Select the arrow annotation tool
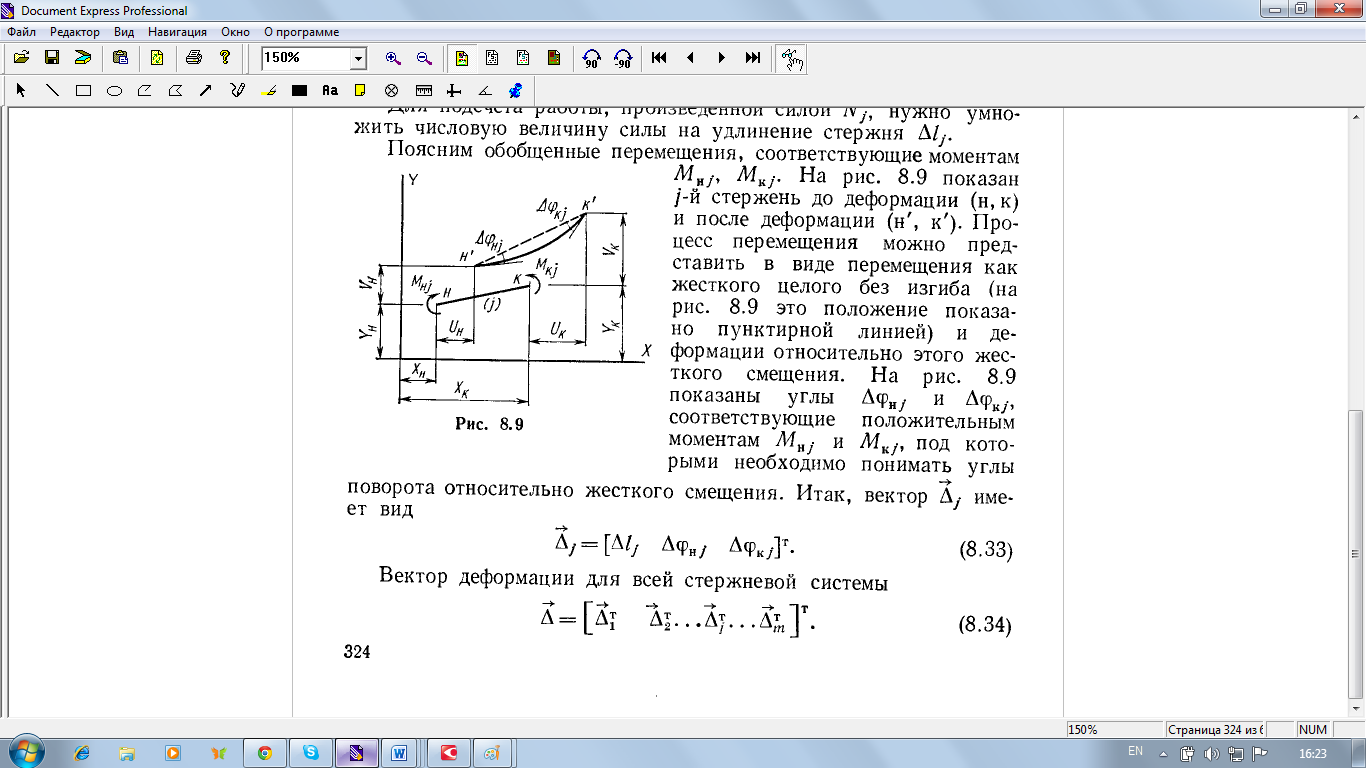The width and height of the screenshot is (1366, 768). [206, 90]
